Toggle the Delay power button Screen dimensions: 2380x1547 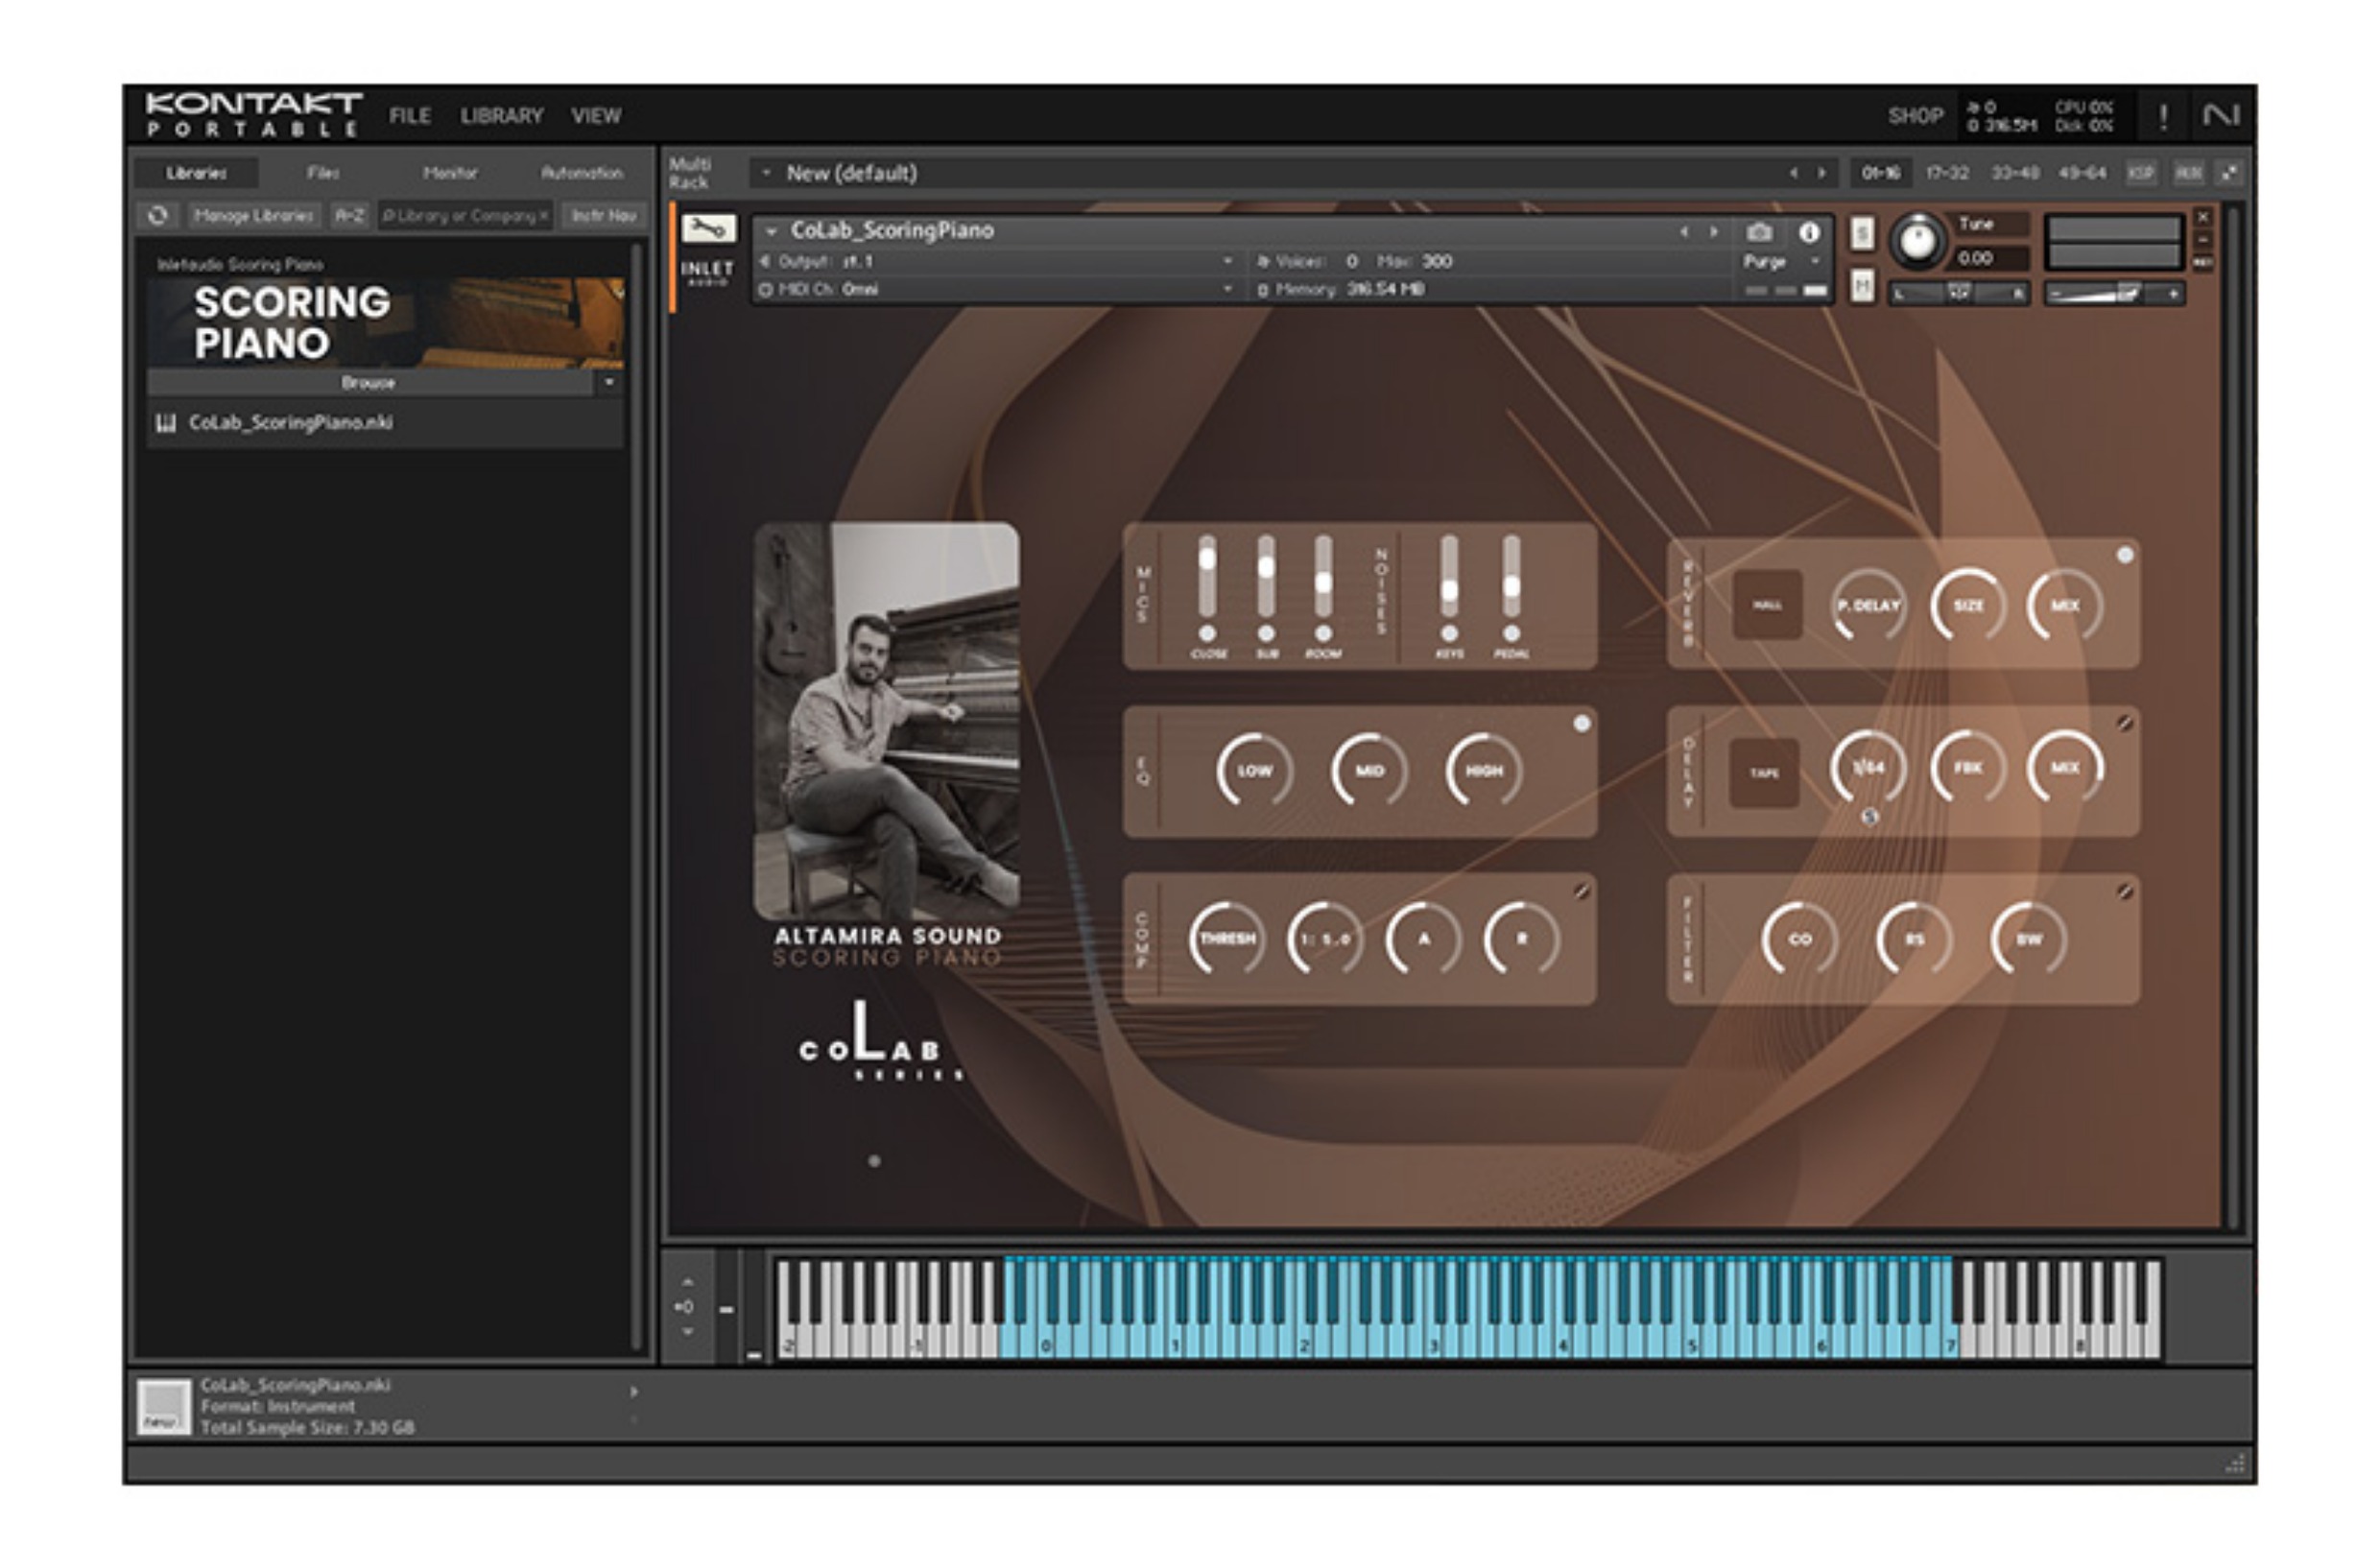point(2125,722)
